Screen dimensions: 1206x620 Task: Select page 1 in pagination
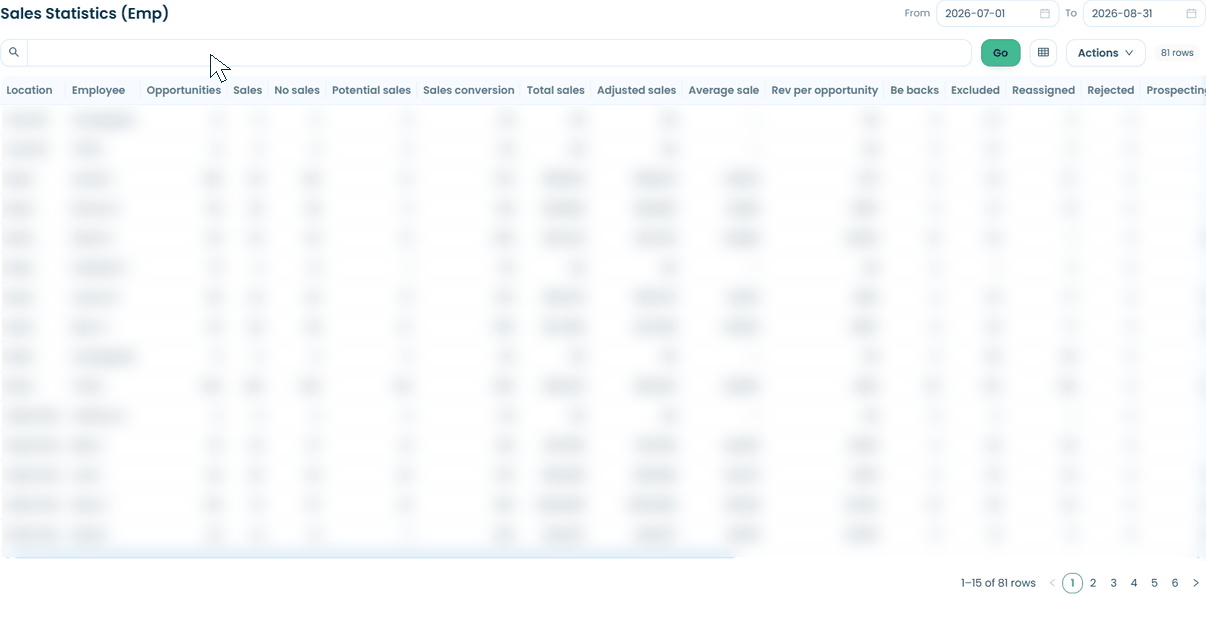coord(1072,583)
